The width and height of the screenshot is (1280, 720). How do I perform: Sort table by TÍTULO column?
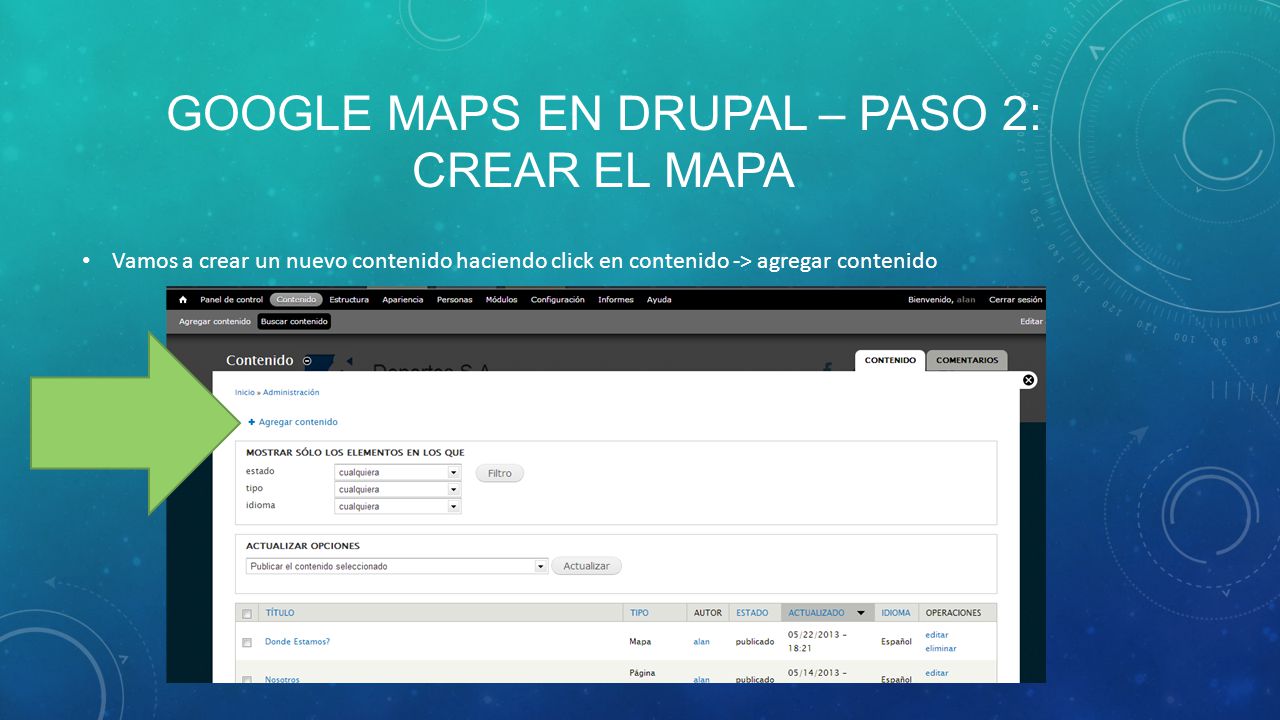[x=280, y=613]
